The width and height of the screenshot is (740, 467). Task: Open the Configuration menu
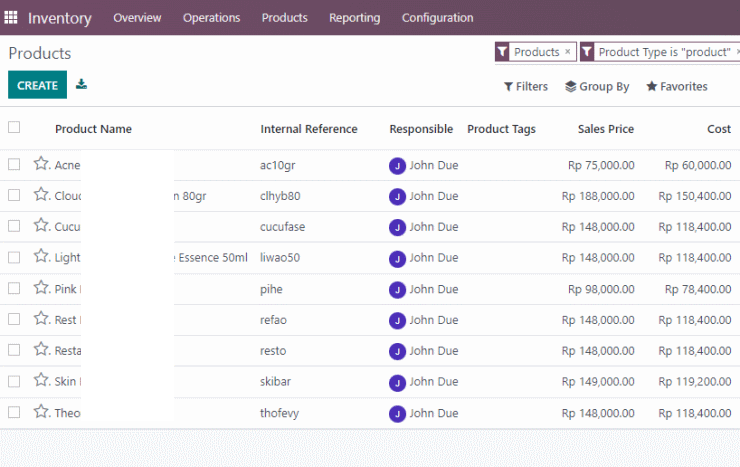[437, 17]
